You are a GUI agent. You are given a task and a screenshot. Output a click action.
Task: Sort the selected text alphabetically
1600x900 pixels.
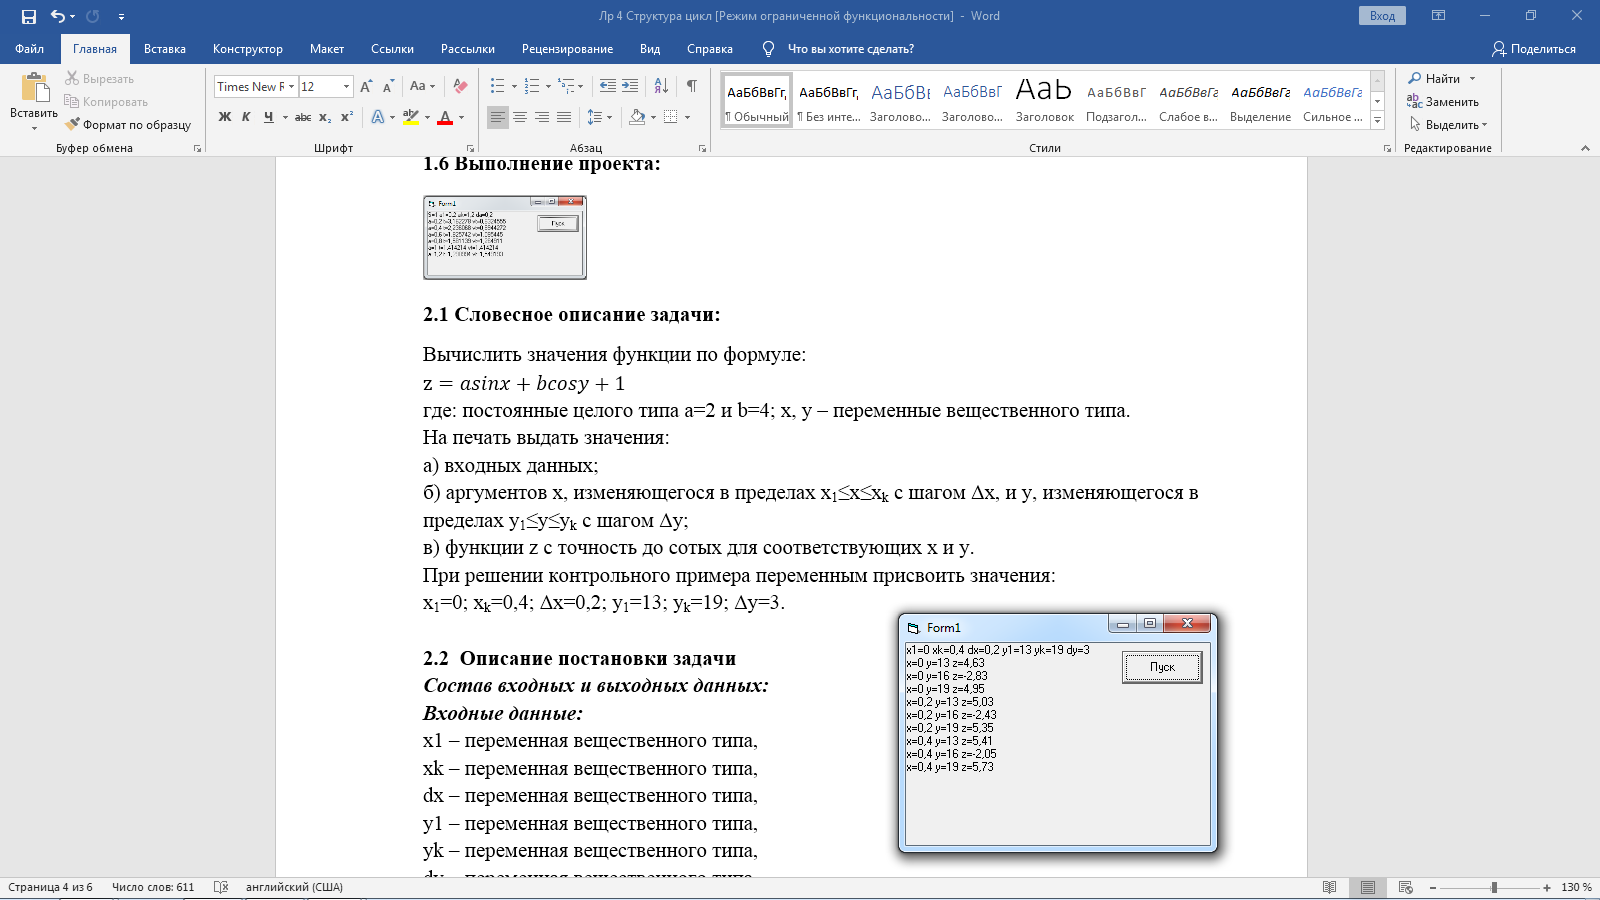point(661,87)
